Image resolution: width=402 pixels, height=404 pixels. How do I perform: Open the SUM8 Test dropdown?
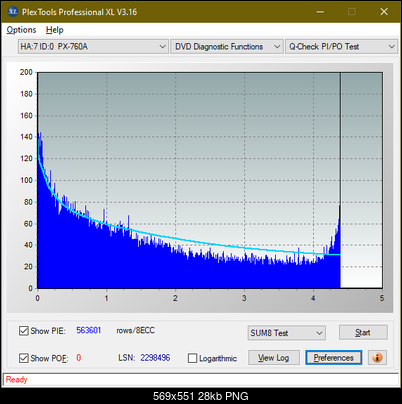click(287, 333)
